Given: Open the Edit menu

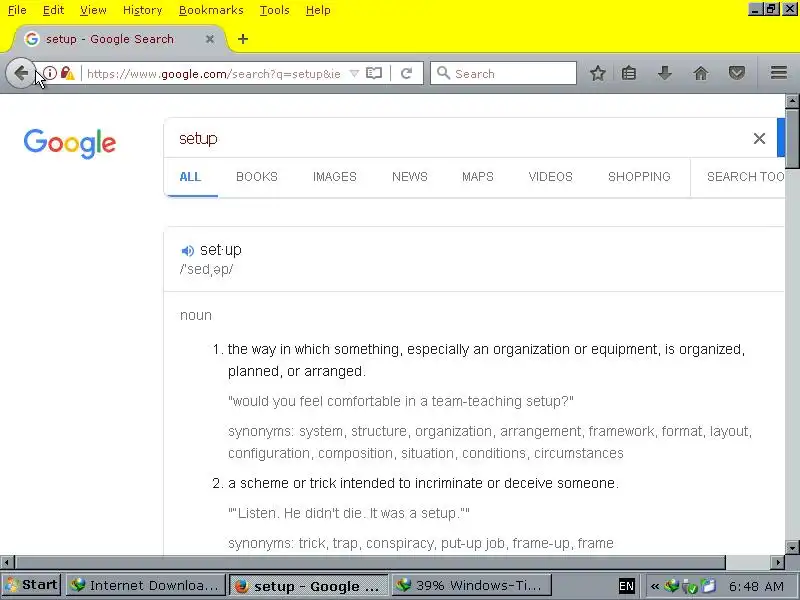Looking at the screenshot, I should pos(53,10).
